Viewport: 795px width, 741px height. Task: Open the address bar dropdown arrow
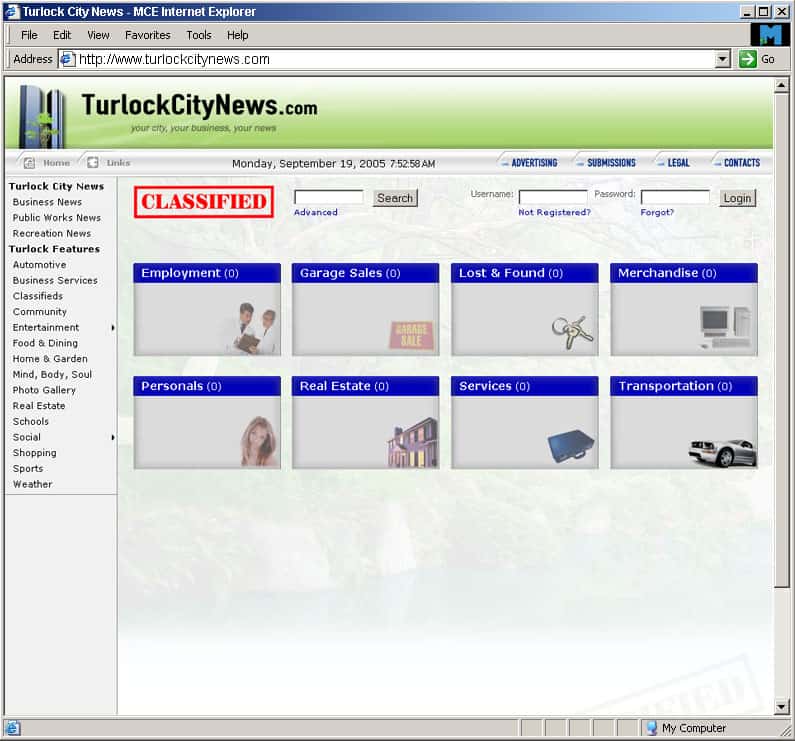click(x=723, y=59)
